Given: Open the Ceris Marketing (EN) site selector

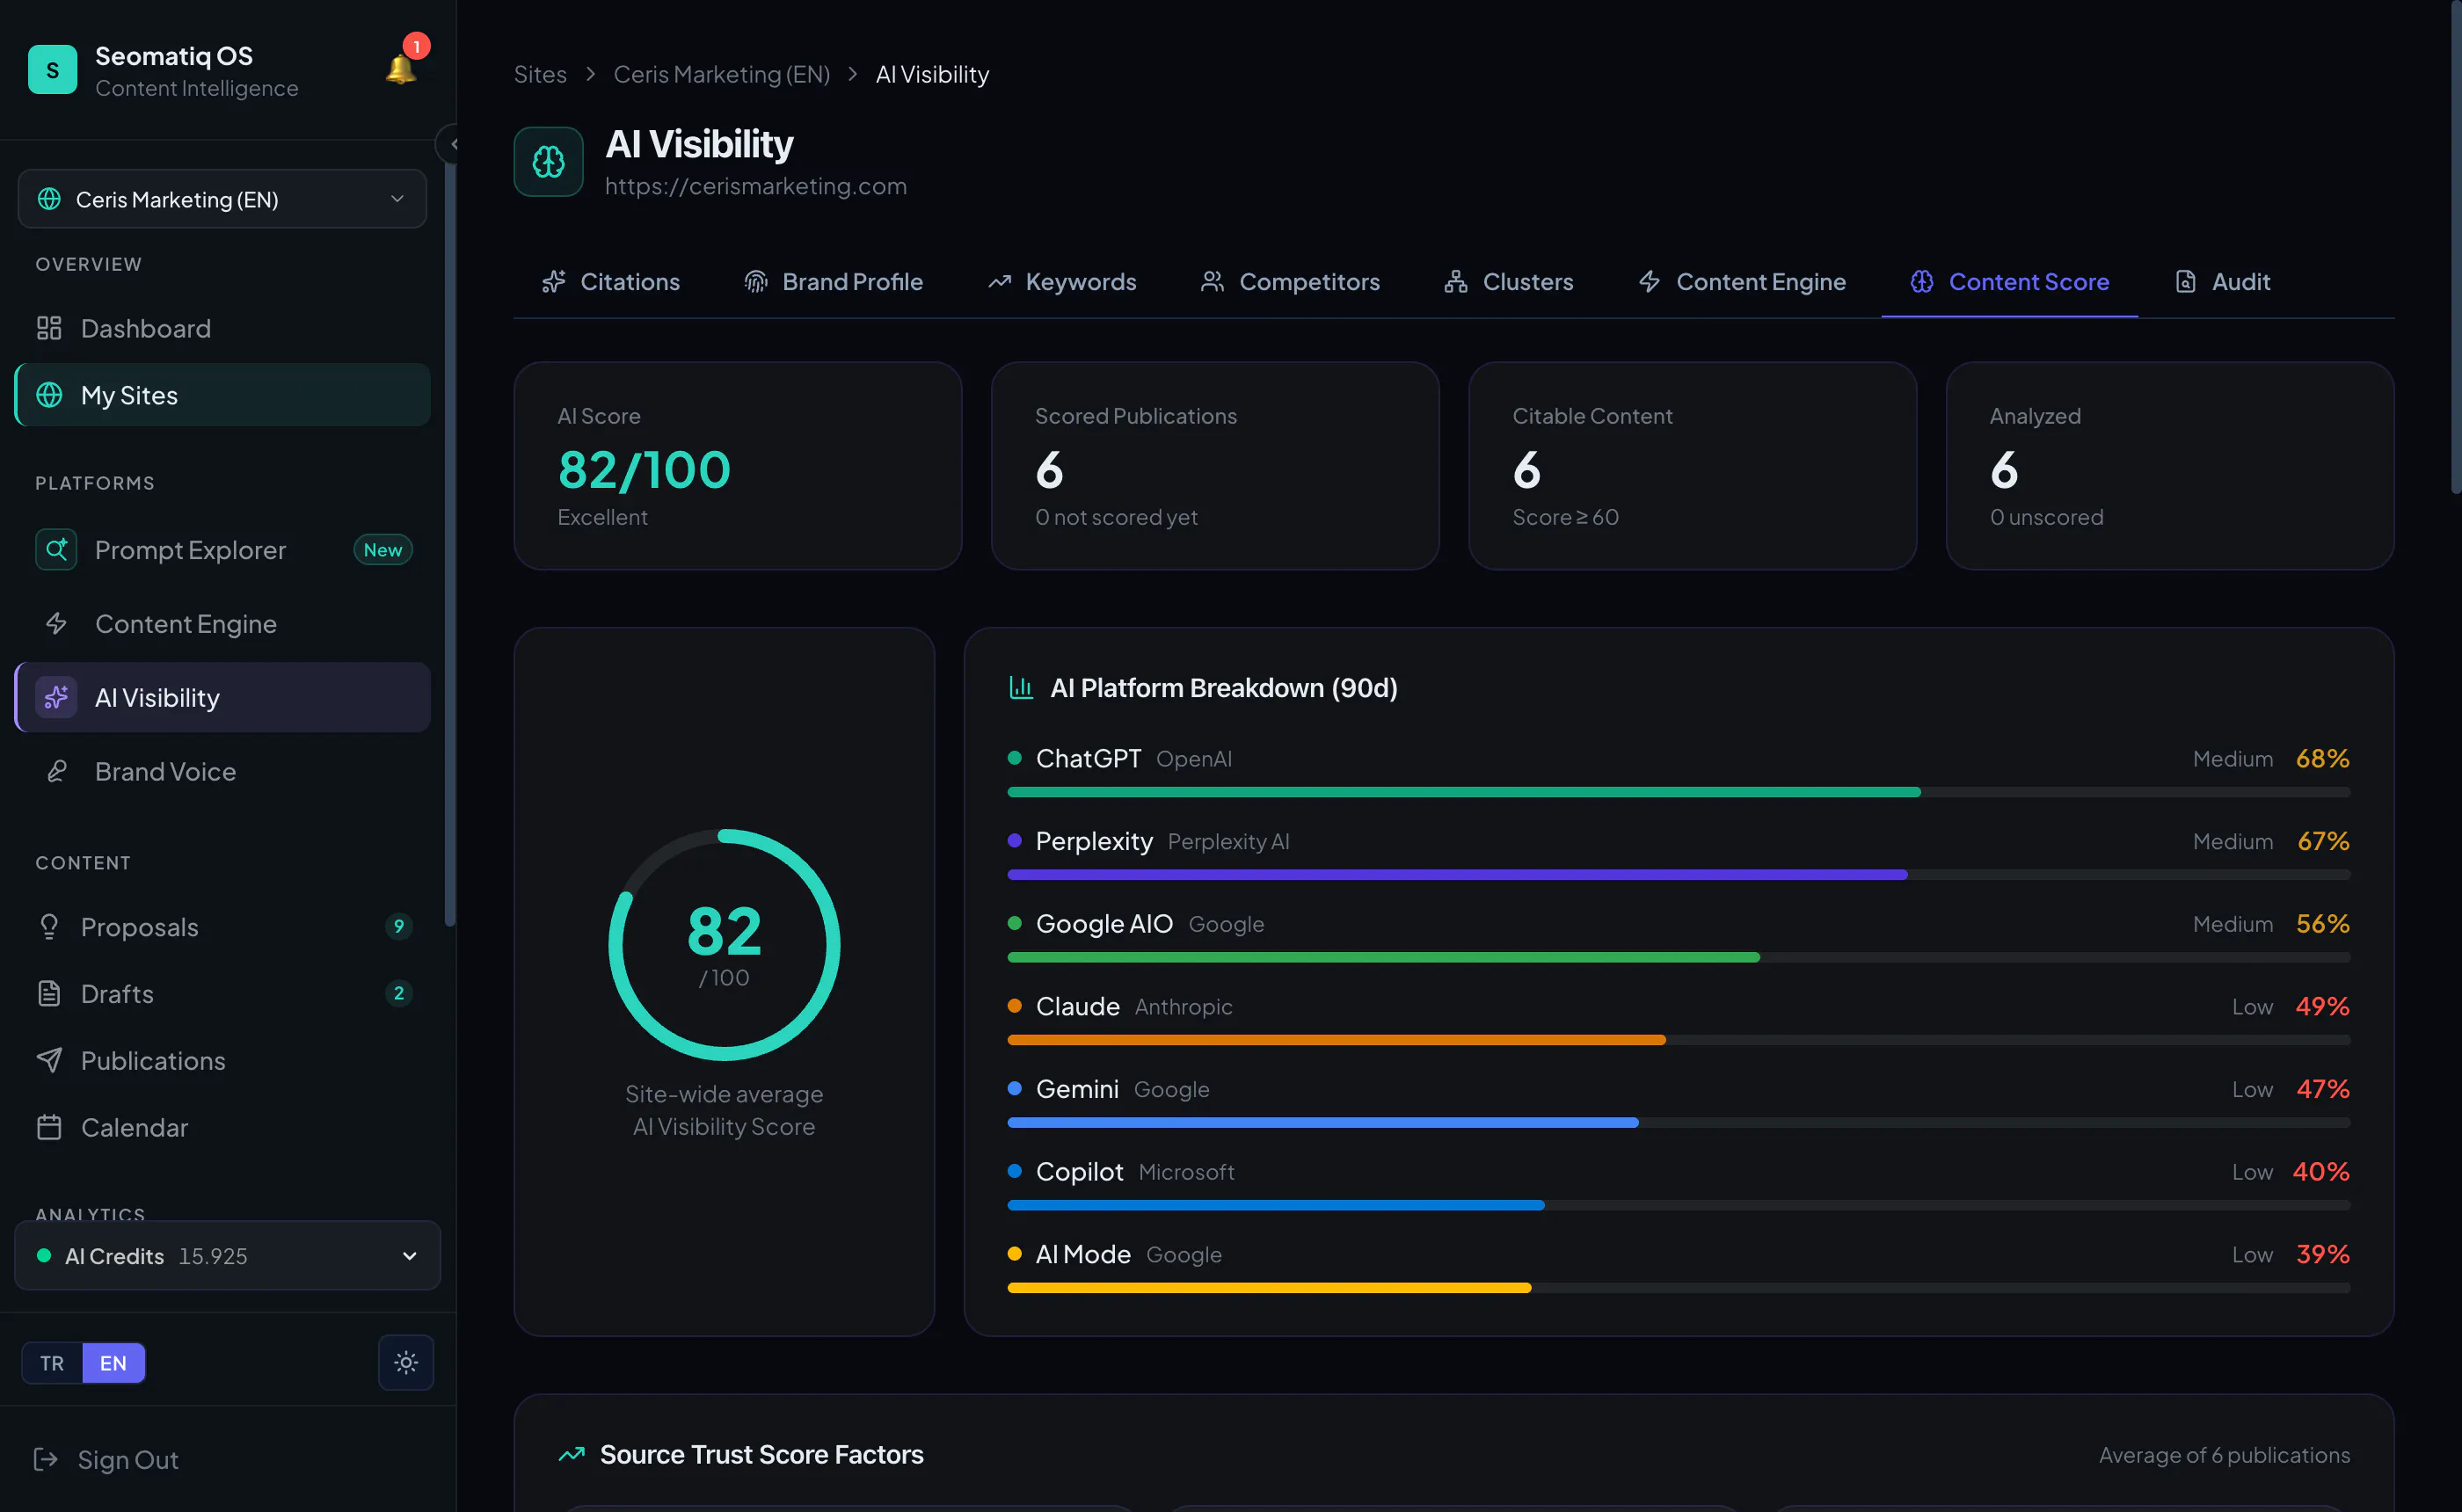Looking at the screenshot, I should coord(222,199).
